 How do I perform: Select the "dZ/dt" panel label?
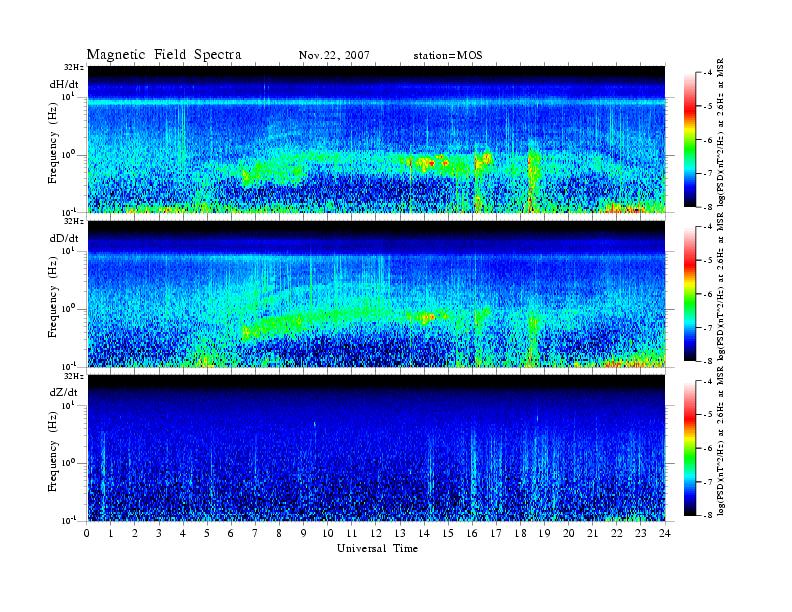point(64,392)
